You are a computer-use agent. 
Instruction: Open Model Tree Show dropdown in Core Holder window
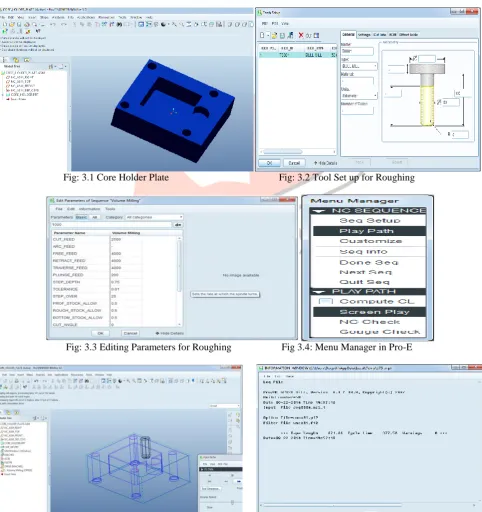coord(52,67)
